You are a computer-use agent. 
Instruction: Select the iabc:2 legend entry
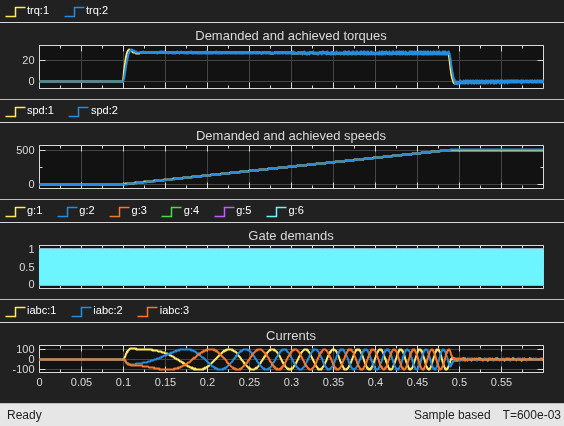pyautogui.click(x=97, y=311)
